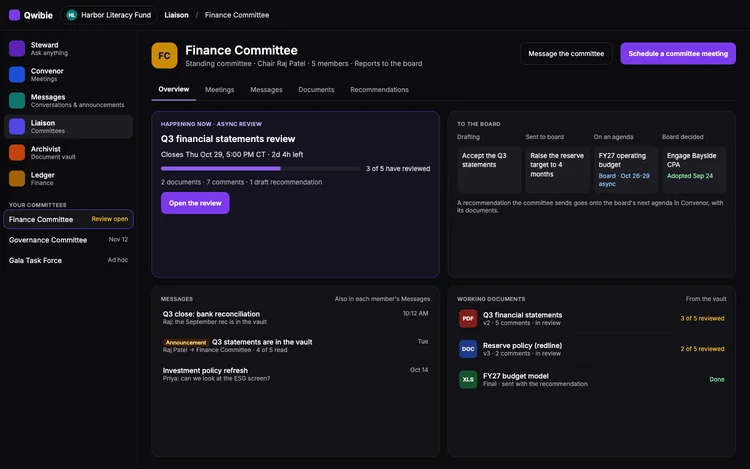
Task: Click Open the review button
Action: 195,203
